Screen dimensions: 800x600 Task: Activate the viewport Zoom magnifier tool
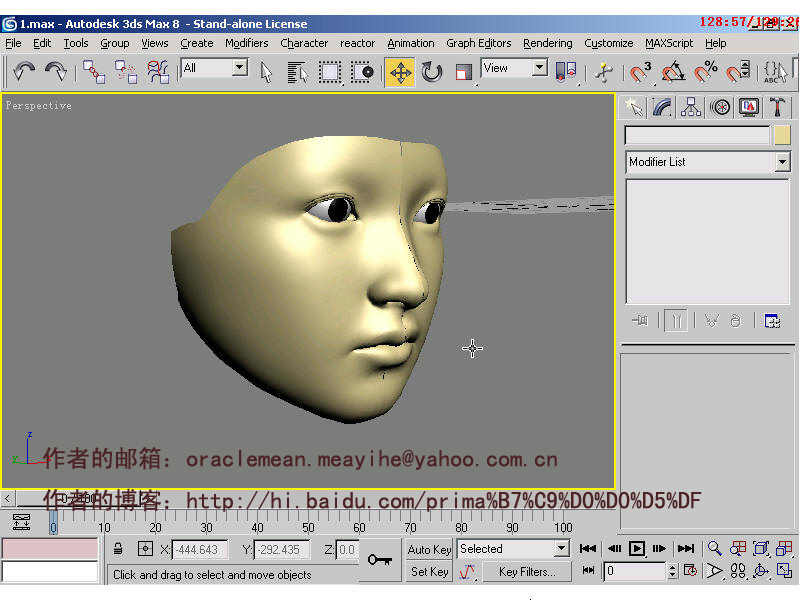[714, 548]
